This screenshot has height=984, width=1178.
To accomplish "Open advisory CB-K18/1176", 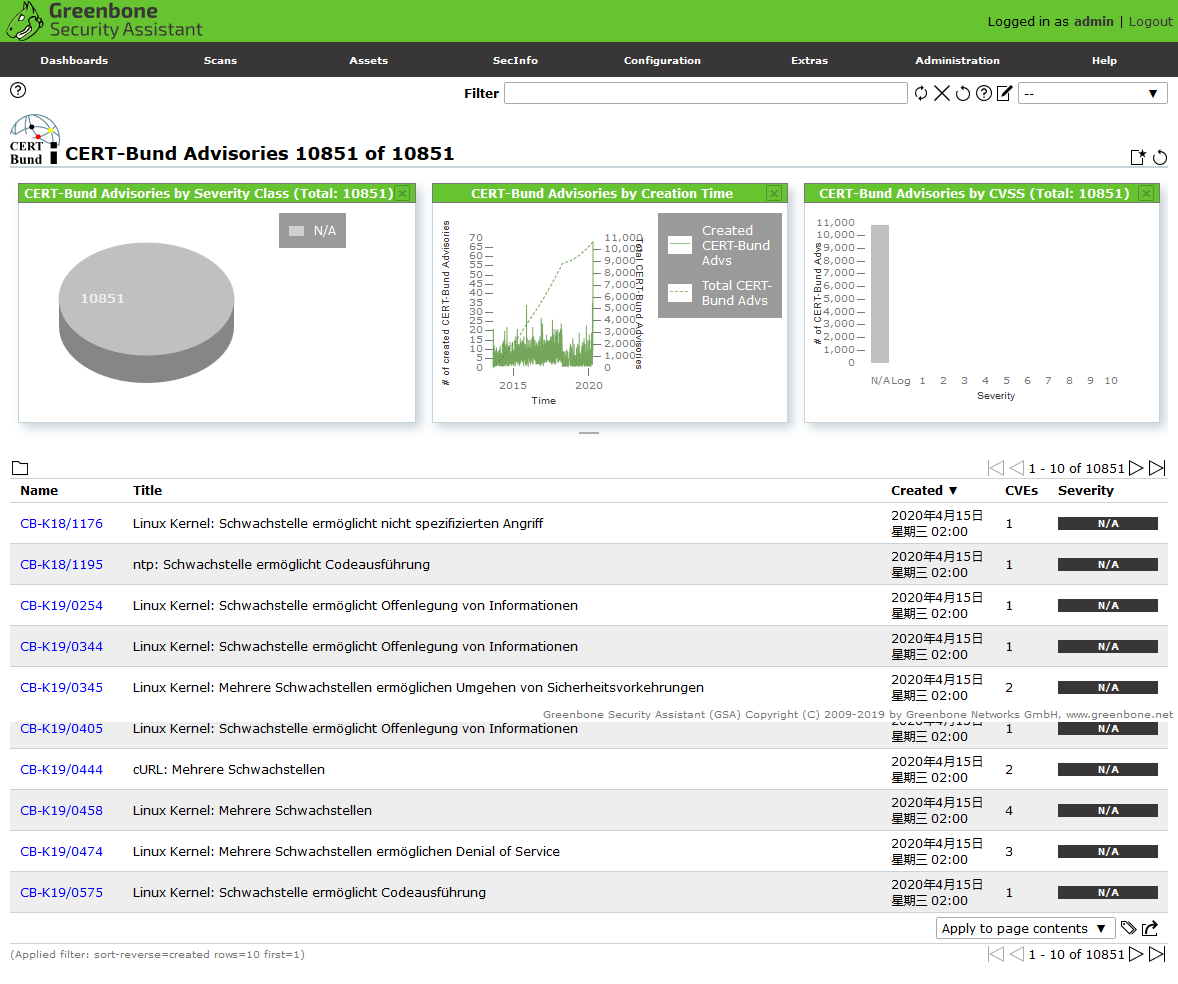I will point(62,524).
